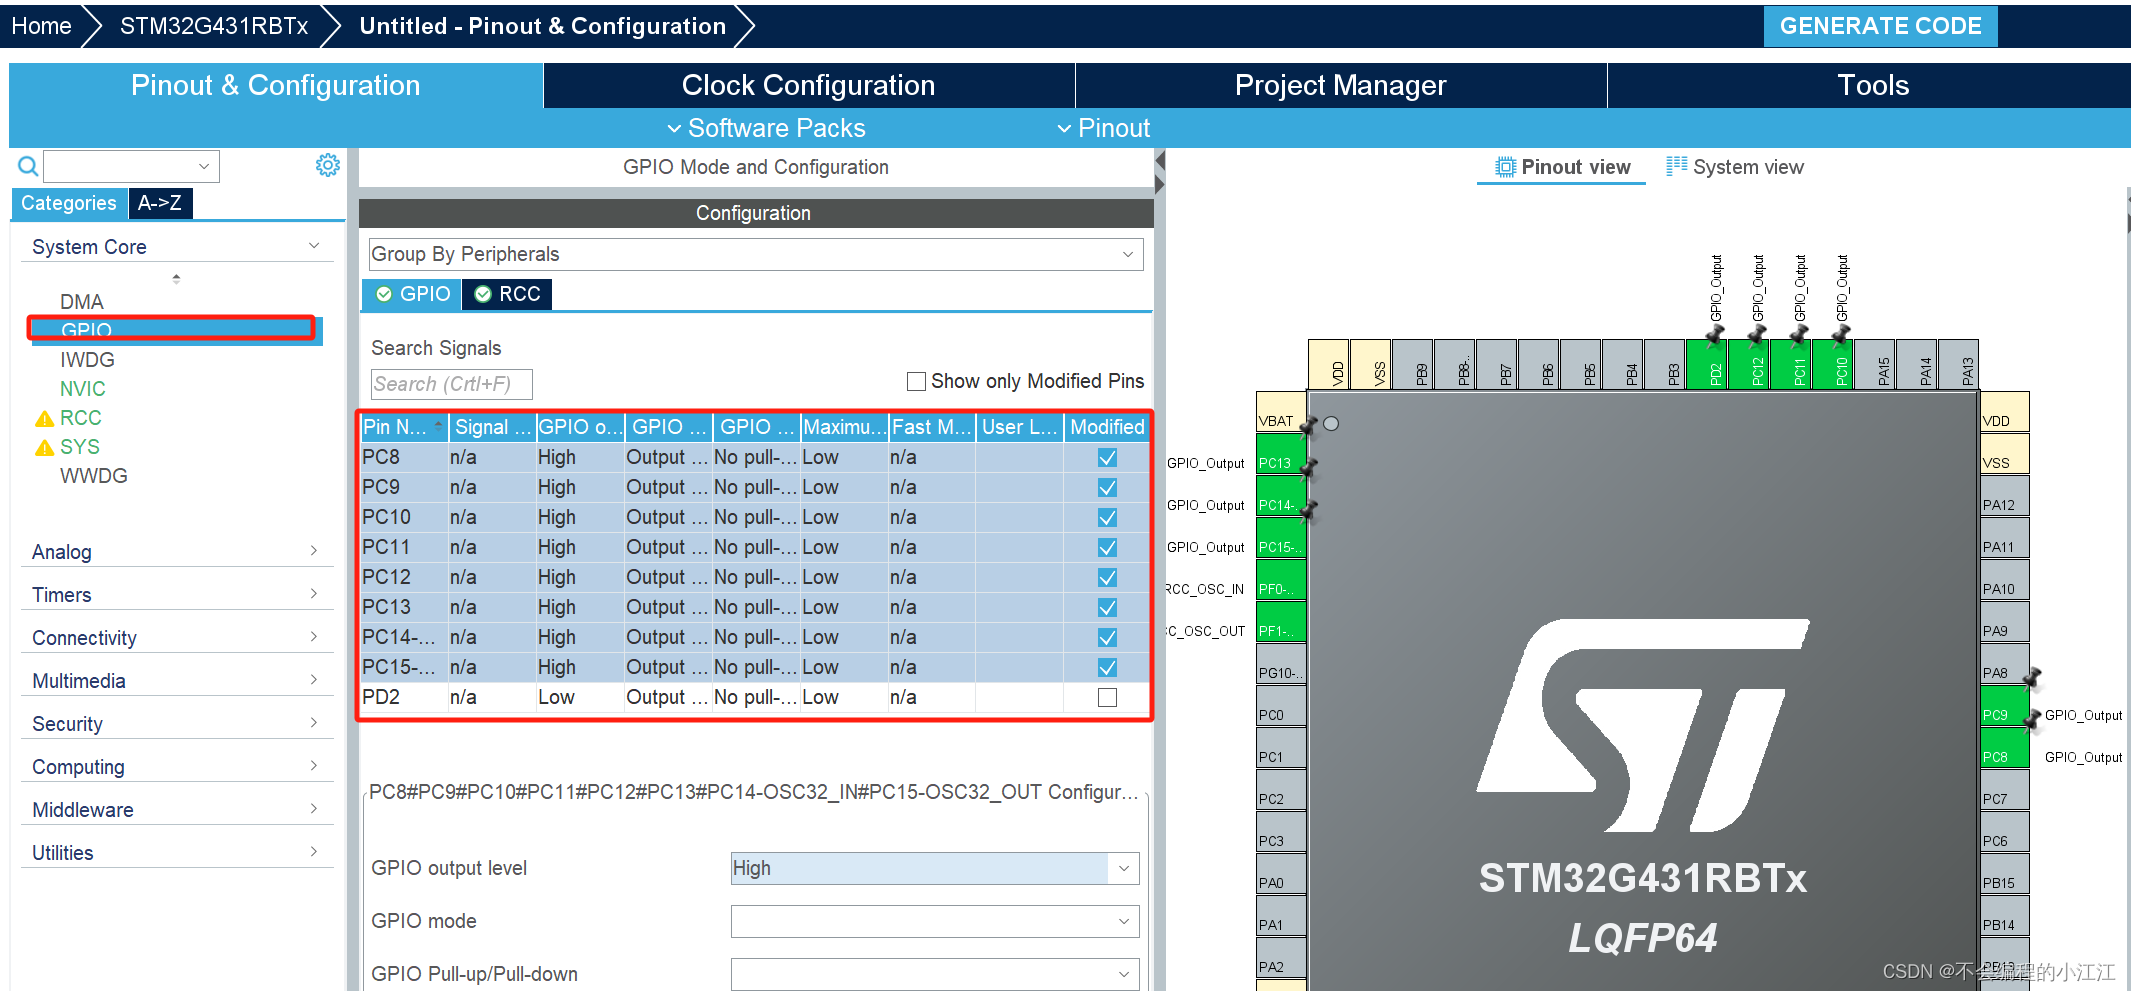Toggle Modified checkbox for PC13 row
Viewport: 2131px width, 991px height.
pyautogui.click(x=1107, y=608)
